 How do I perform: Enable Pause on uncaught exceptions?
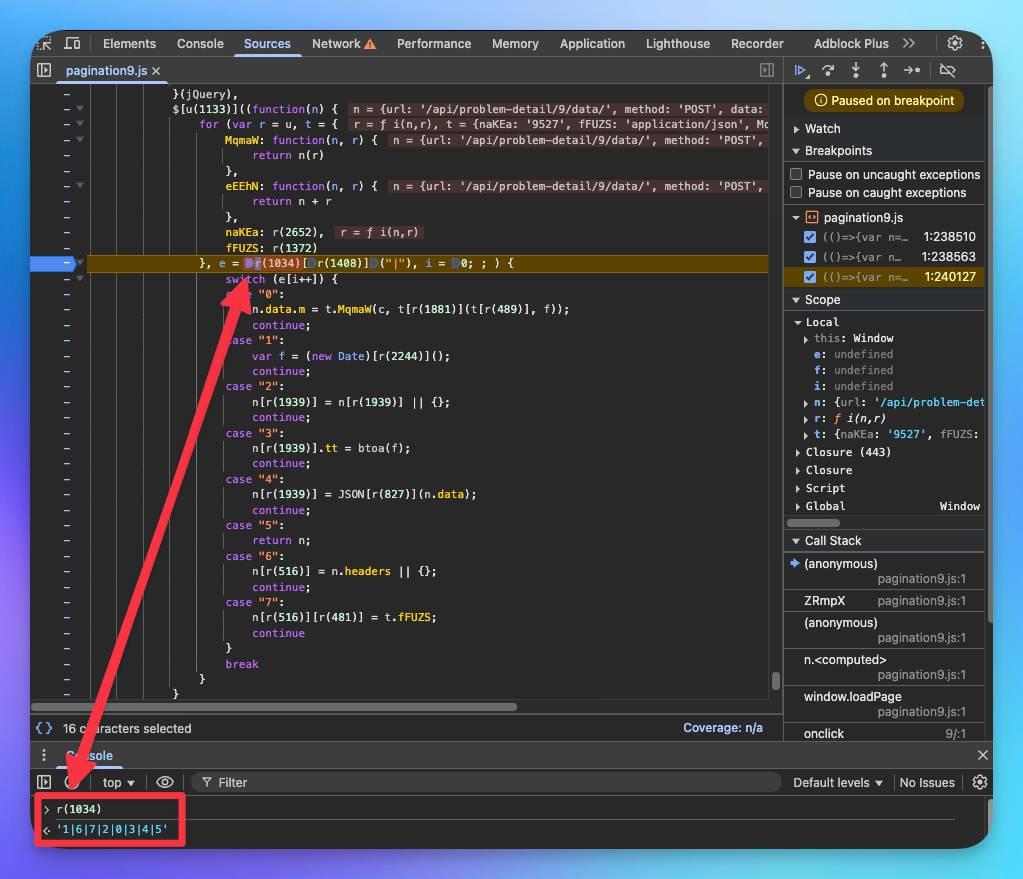[796, 174]
